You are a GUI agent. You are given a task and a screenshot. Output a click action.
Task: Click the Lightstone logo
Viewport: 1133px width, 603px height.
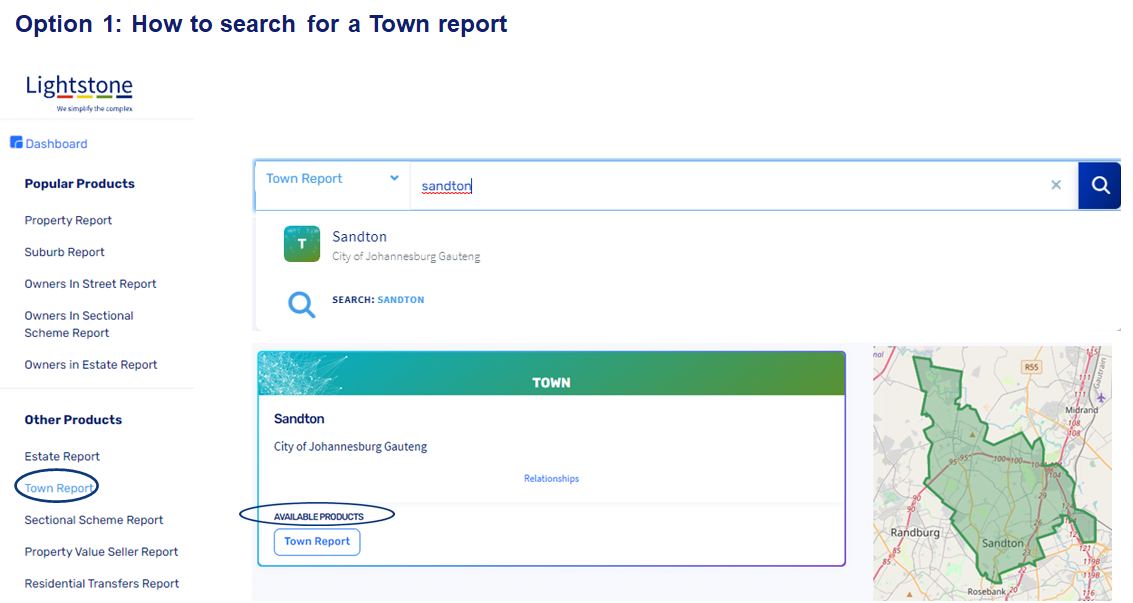point(79,92)
